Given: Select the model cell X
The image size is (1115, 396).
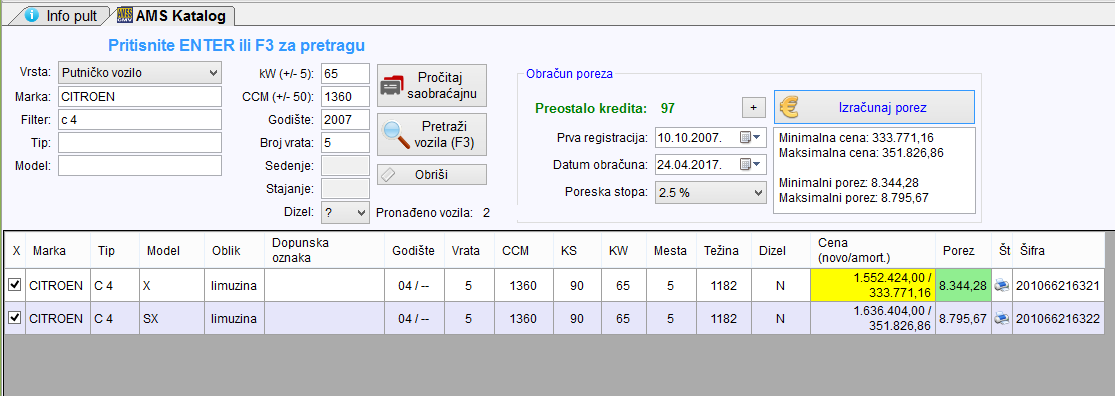Looking at the screenshot, I should [x=172, y=285].
